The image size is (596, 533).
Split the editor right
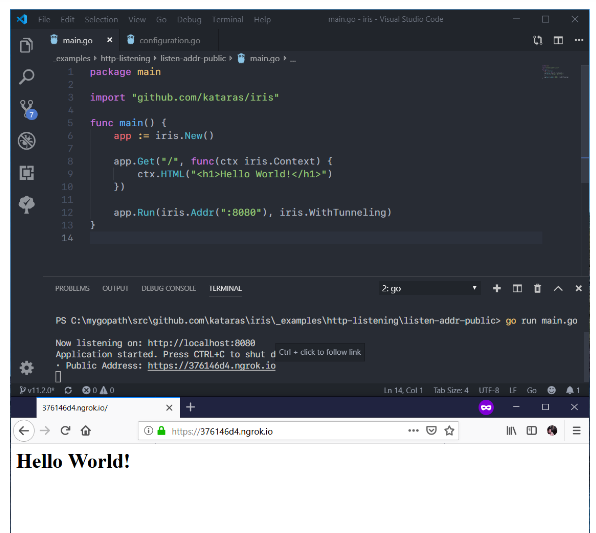coord(558,40)
